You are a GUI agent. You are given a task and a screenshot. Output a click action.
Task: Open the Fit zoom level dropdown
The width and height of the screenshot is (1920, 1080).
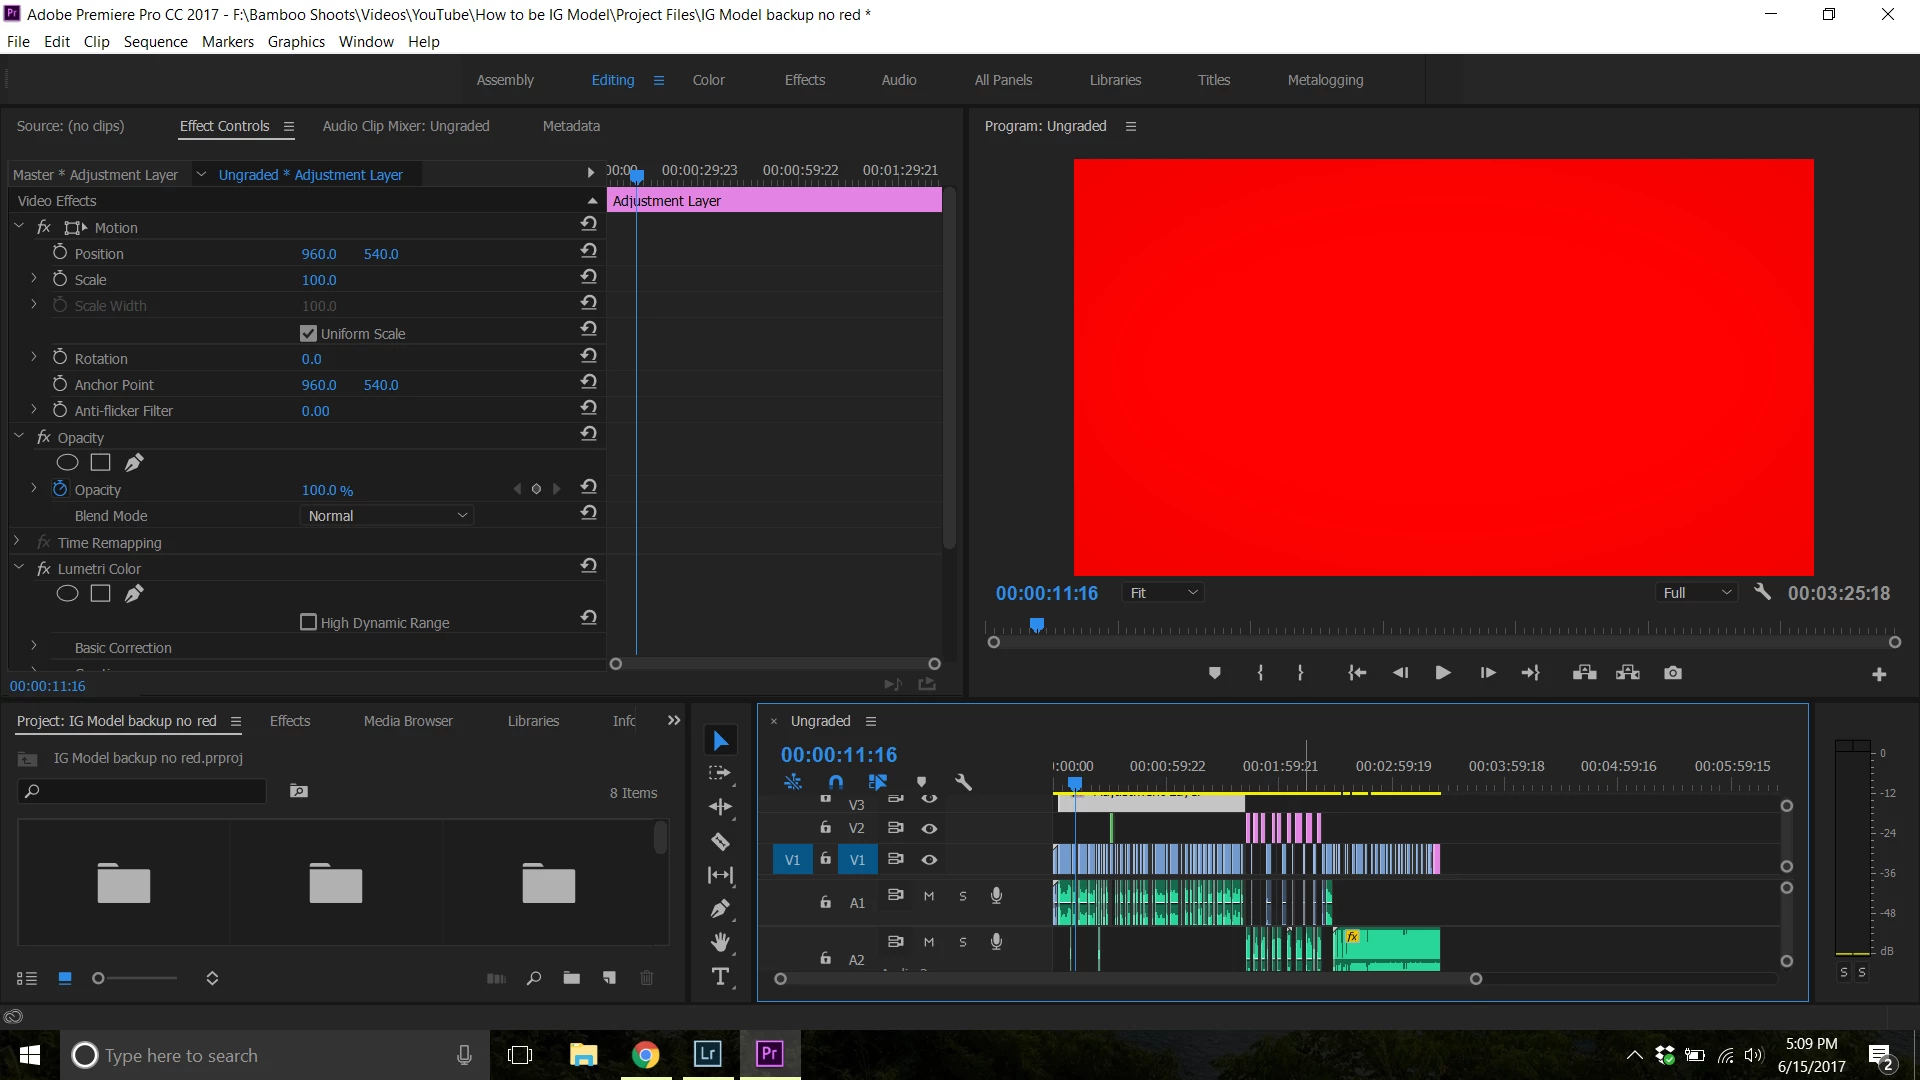[1163, 593]
